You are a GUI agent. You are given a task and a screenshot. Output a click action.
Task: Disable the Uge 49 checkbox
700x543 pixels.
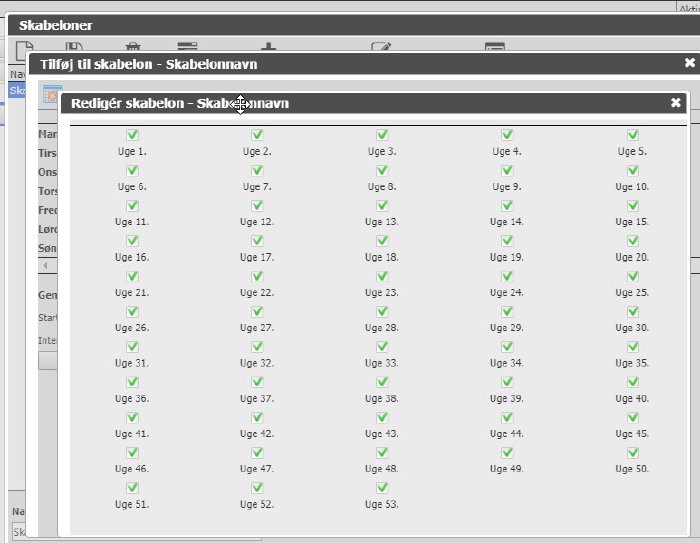point(507,452)
